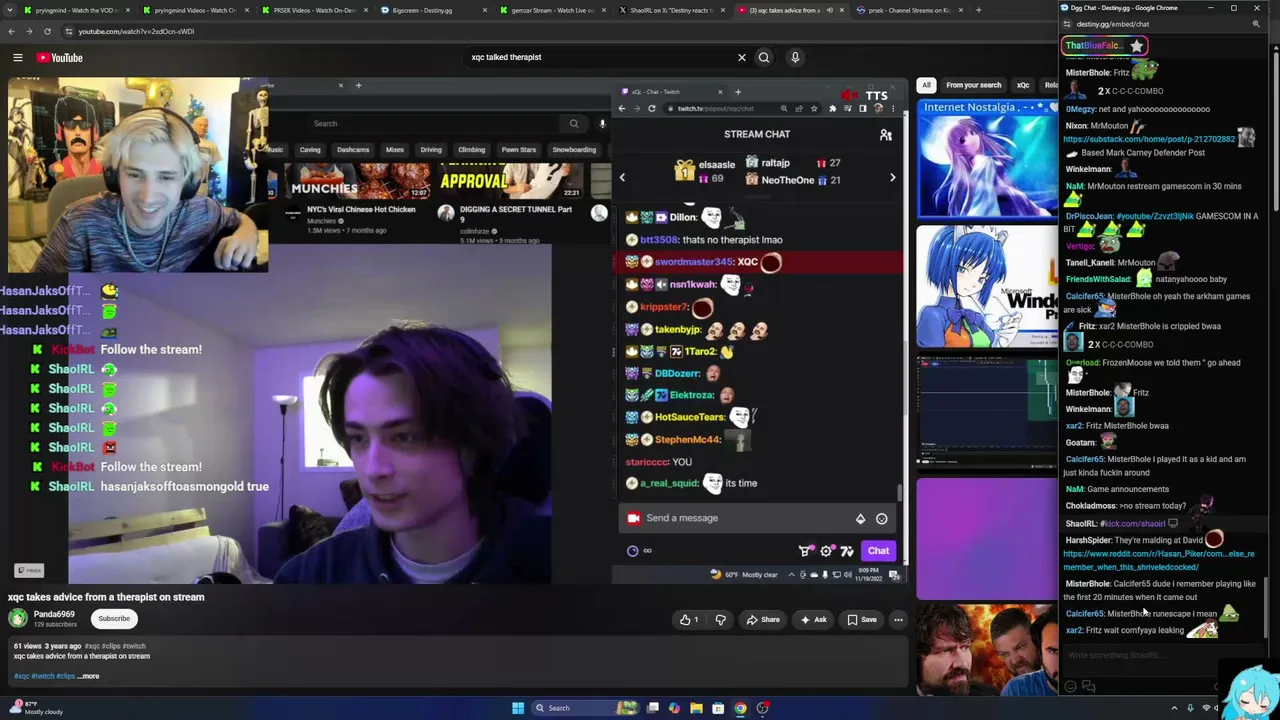Click the ThatBlueFalc pinned username in chat
Viewport: 1280px width, 720px height.
1095,46
